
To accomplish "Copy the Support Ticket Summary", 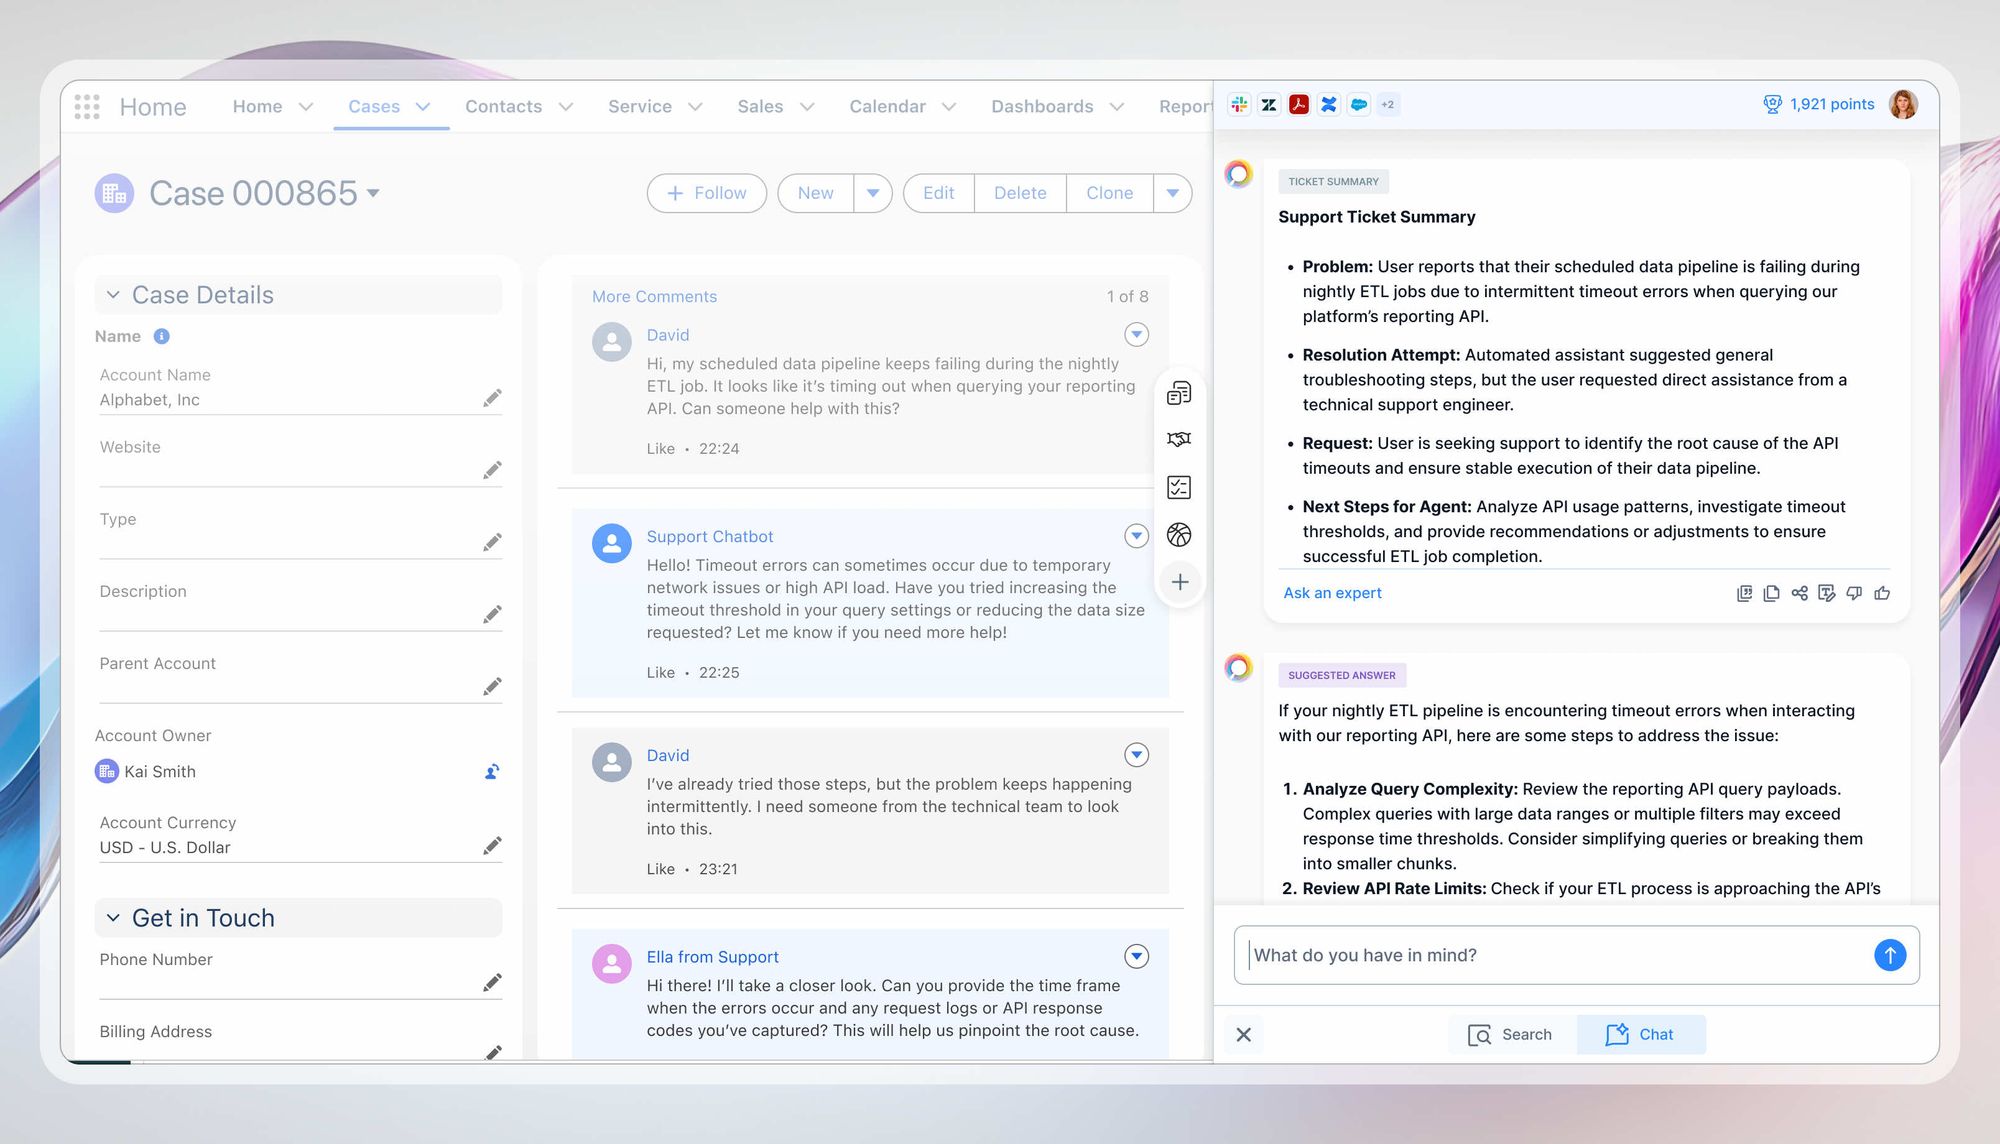I will pos(1771,593).
